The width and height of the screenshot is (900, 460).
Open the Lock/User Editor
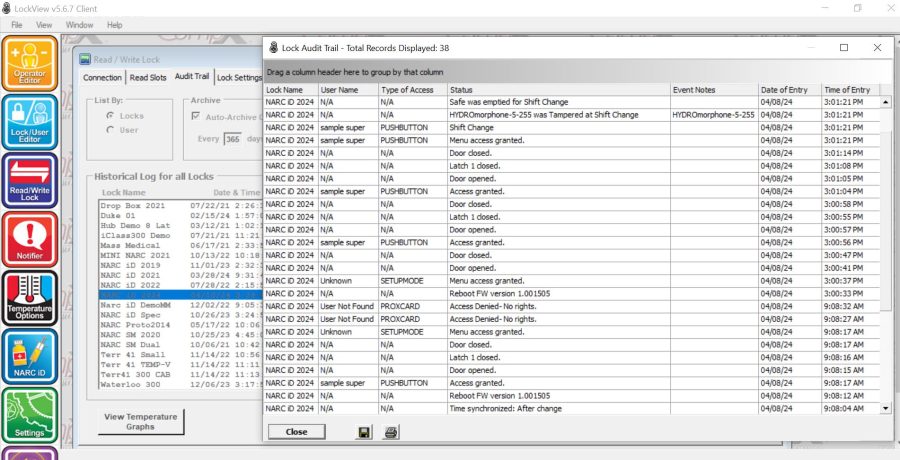30,122
